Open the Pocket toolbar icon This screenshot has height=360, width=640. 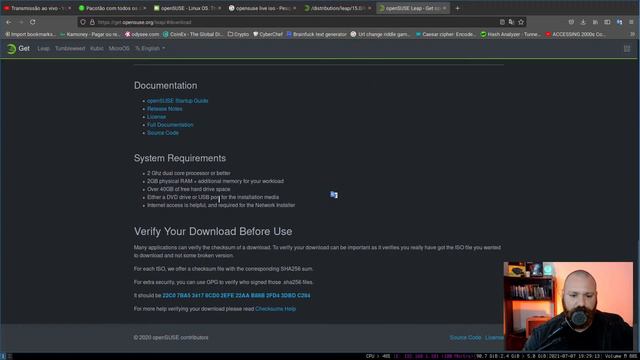click(x=571, y=22)
